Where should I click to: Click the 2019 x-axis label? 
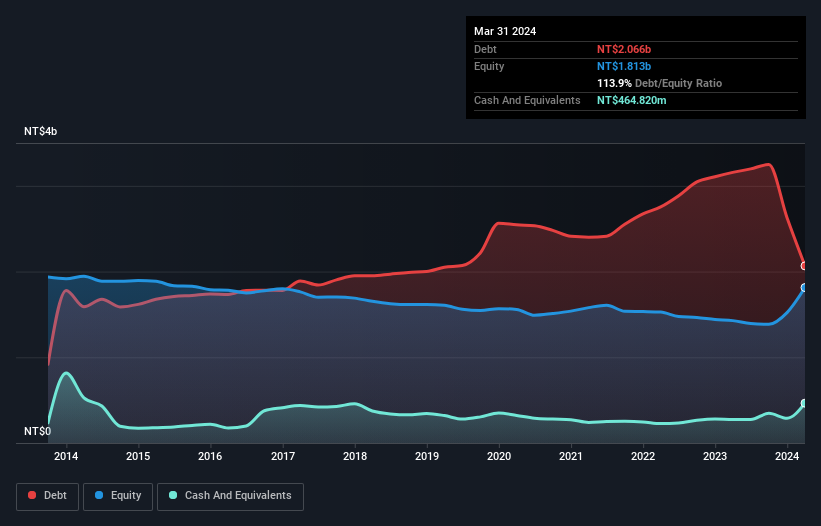click(427, 456)
